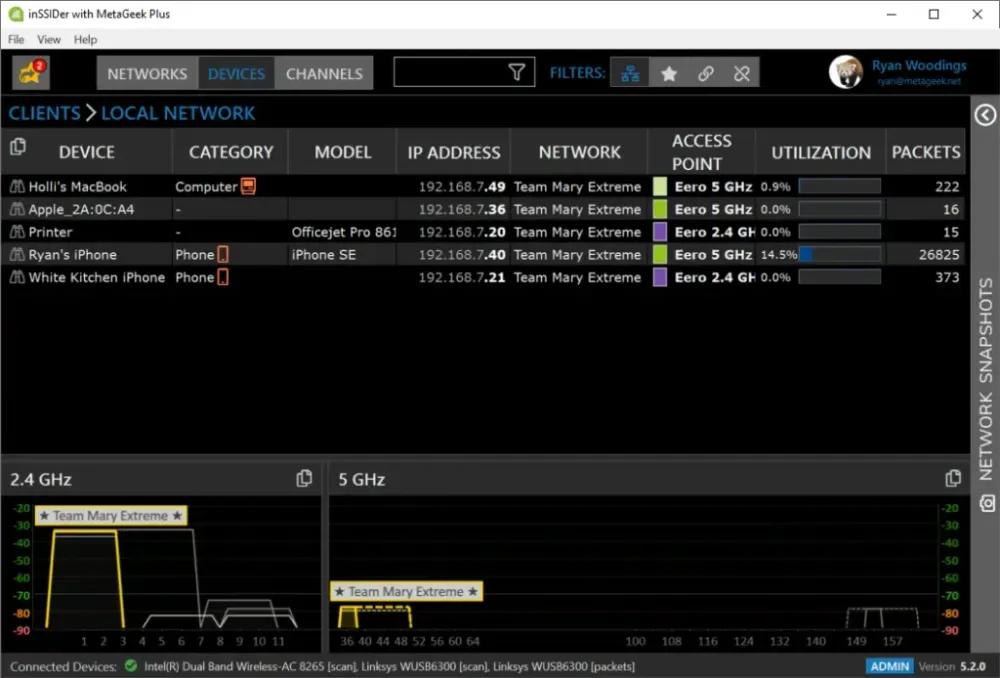
Task: Click Ryan's iPhone utilization bar
Action: pos(841,254)
